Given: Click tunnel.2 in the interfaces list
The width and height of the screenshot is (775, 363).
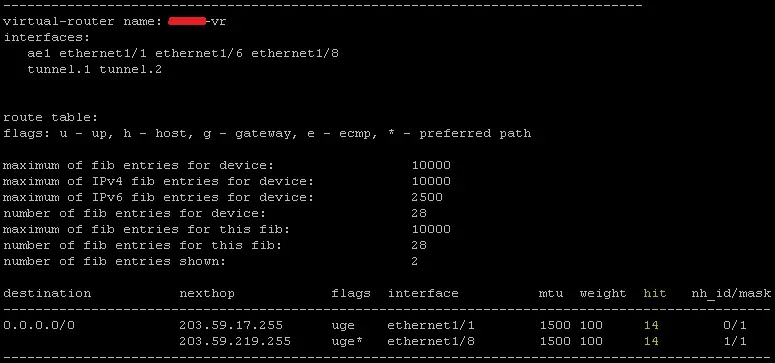Looking at the screenshot, I should pyautogui.click(x=131, y=69).
